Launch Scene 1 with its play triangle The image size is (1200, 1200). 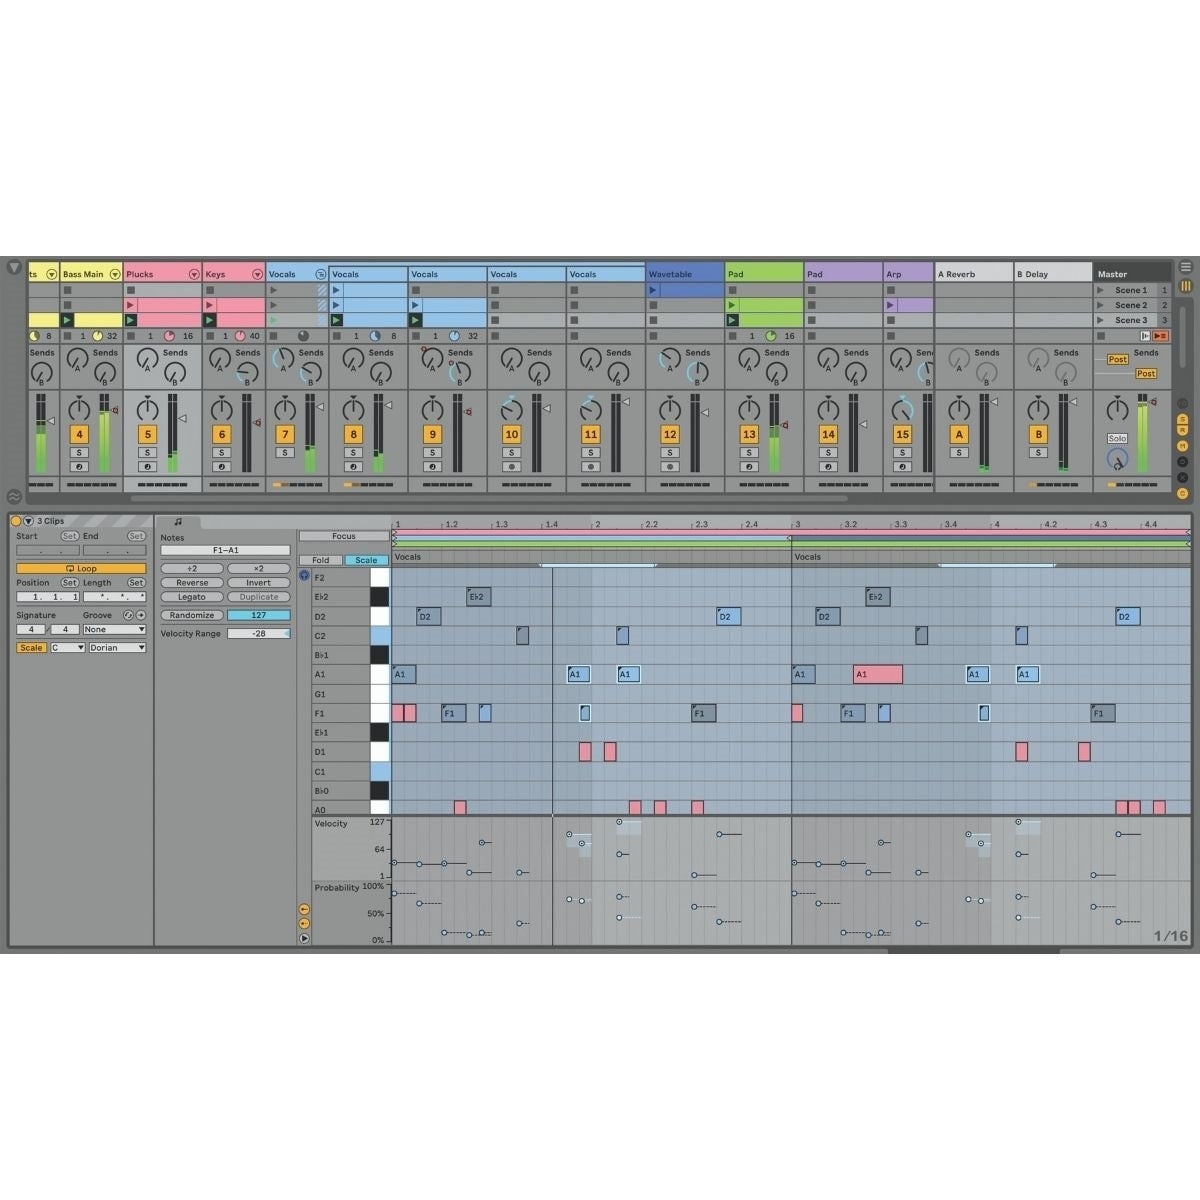pos(1102,290)
